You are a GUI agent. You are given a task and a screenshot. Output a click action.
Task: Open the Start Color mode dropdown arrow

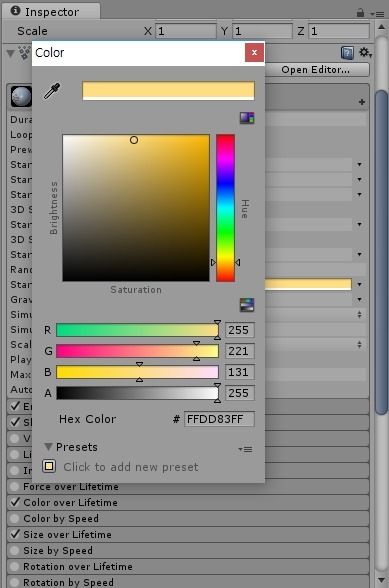click(x=359, y=284)
